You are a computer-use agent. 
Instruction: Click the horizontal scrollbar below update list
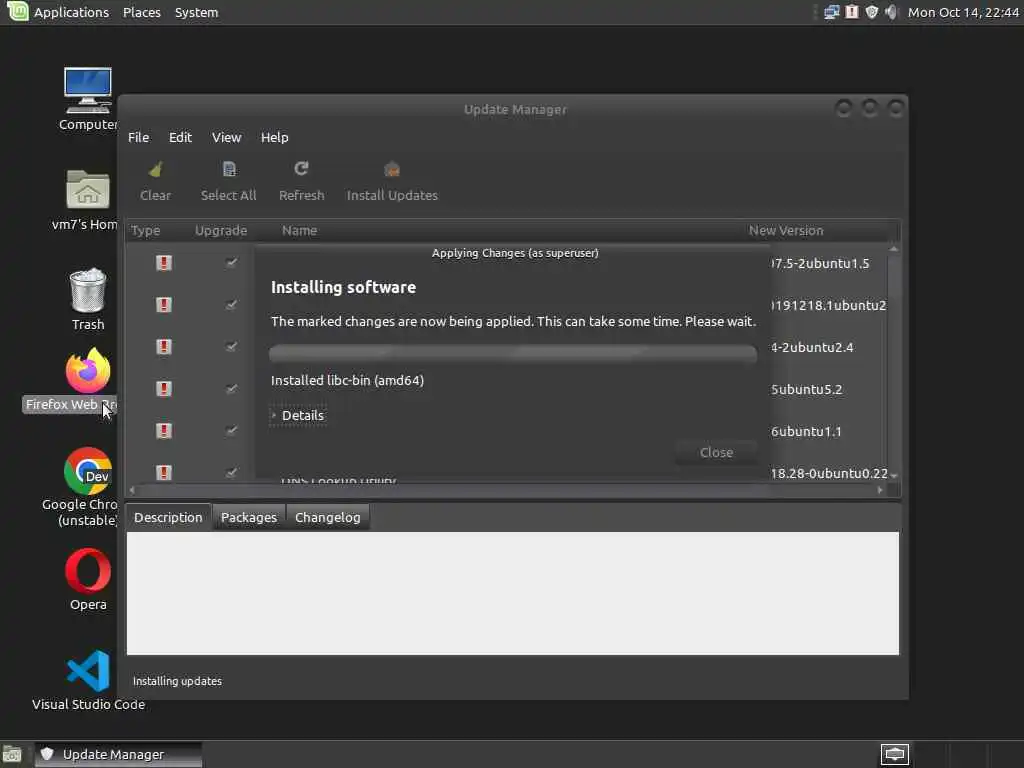point(506,489)
